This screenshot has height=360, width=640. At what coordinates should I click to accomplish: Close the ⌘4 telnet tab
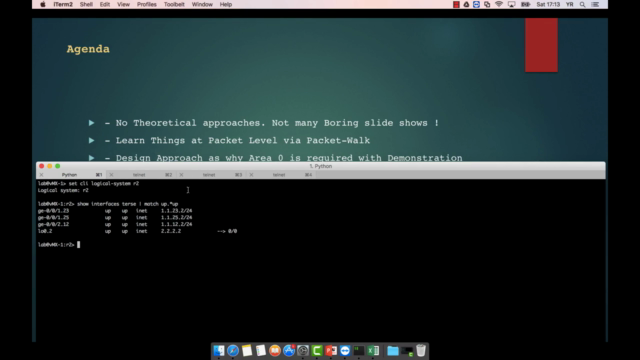tap(251, 175)
